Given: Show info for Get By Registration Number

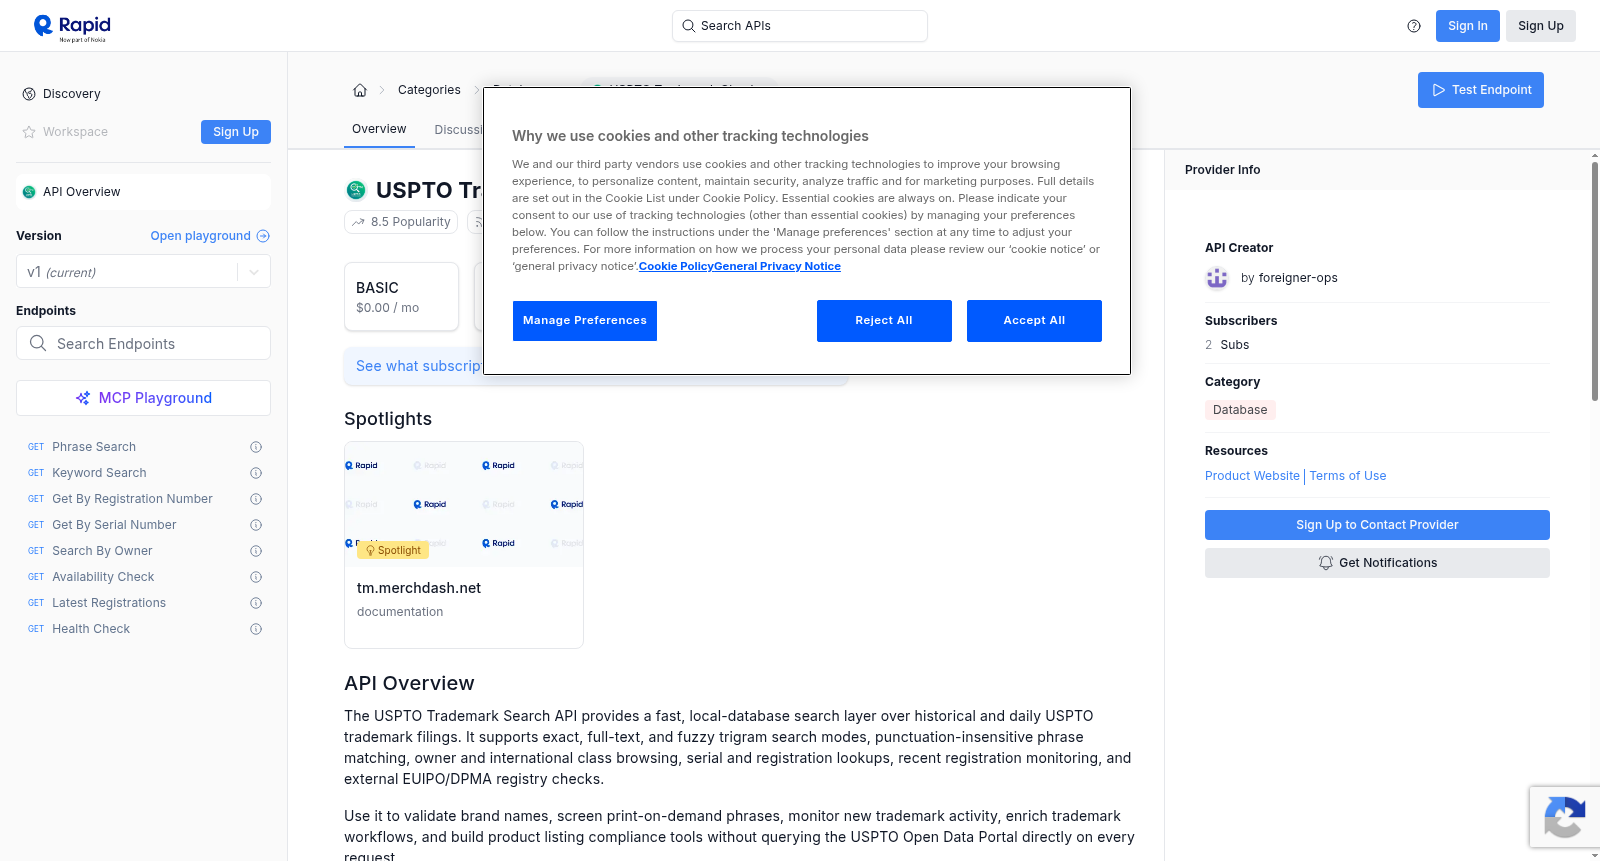Looking at the screenshot, I should (256, 499).
